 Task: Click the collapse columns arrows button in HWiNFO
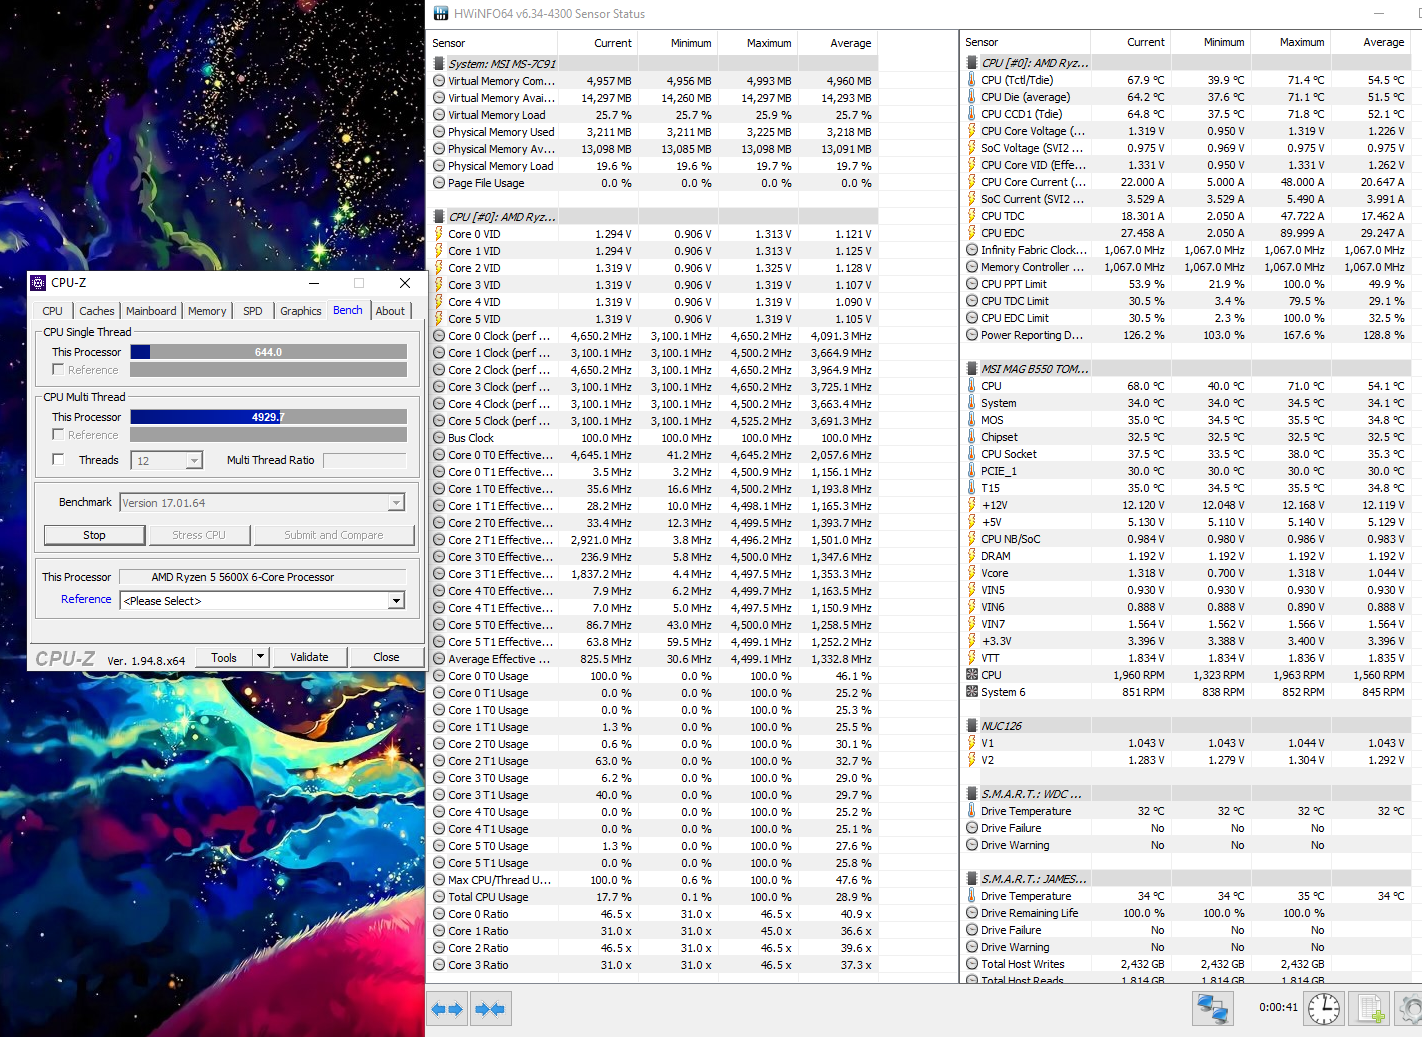coord(490,1009)
